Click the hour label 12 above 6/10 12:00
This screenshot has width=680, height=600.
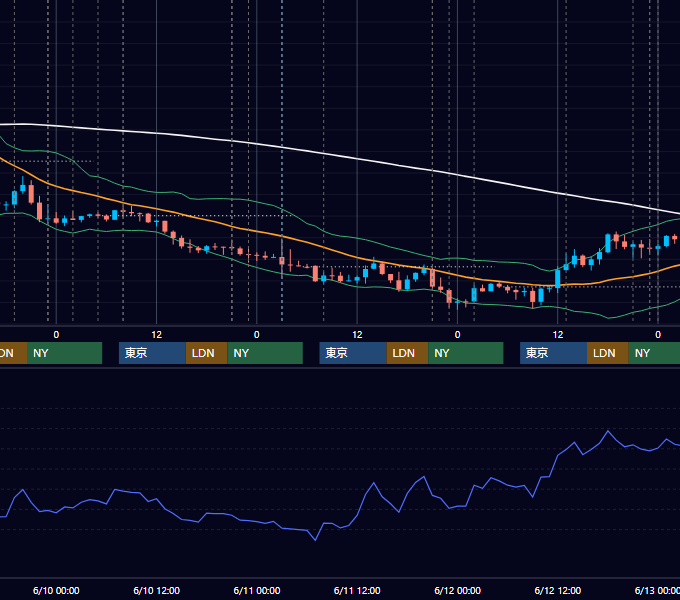click(157, 335)
